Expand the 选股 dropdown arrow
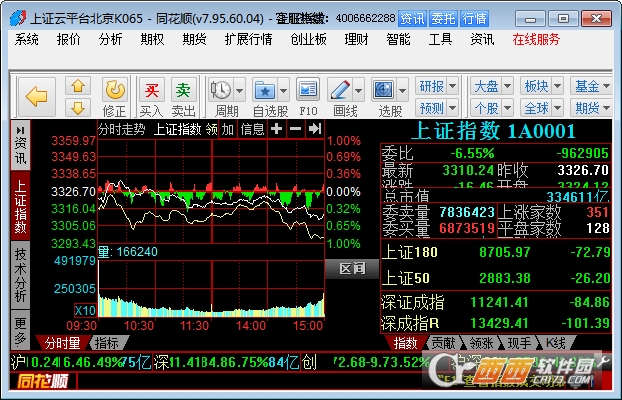Screen dimensions: 622x400 (403, 90)
